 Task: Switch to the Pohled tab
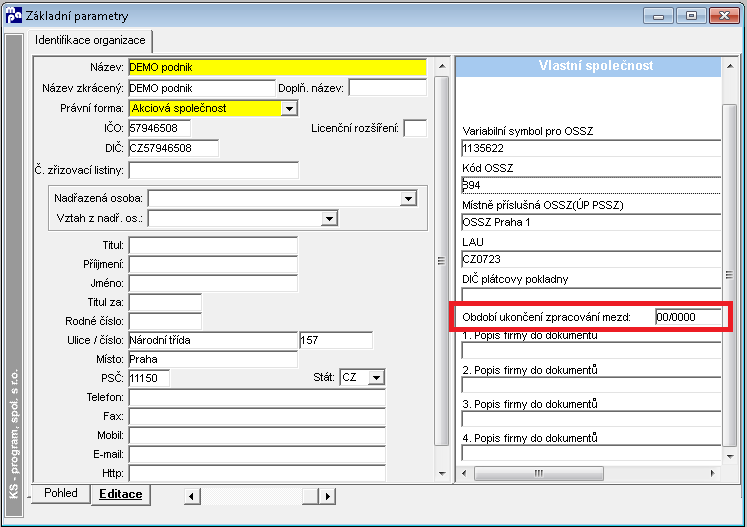tap(61, 493)
